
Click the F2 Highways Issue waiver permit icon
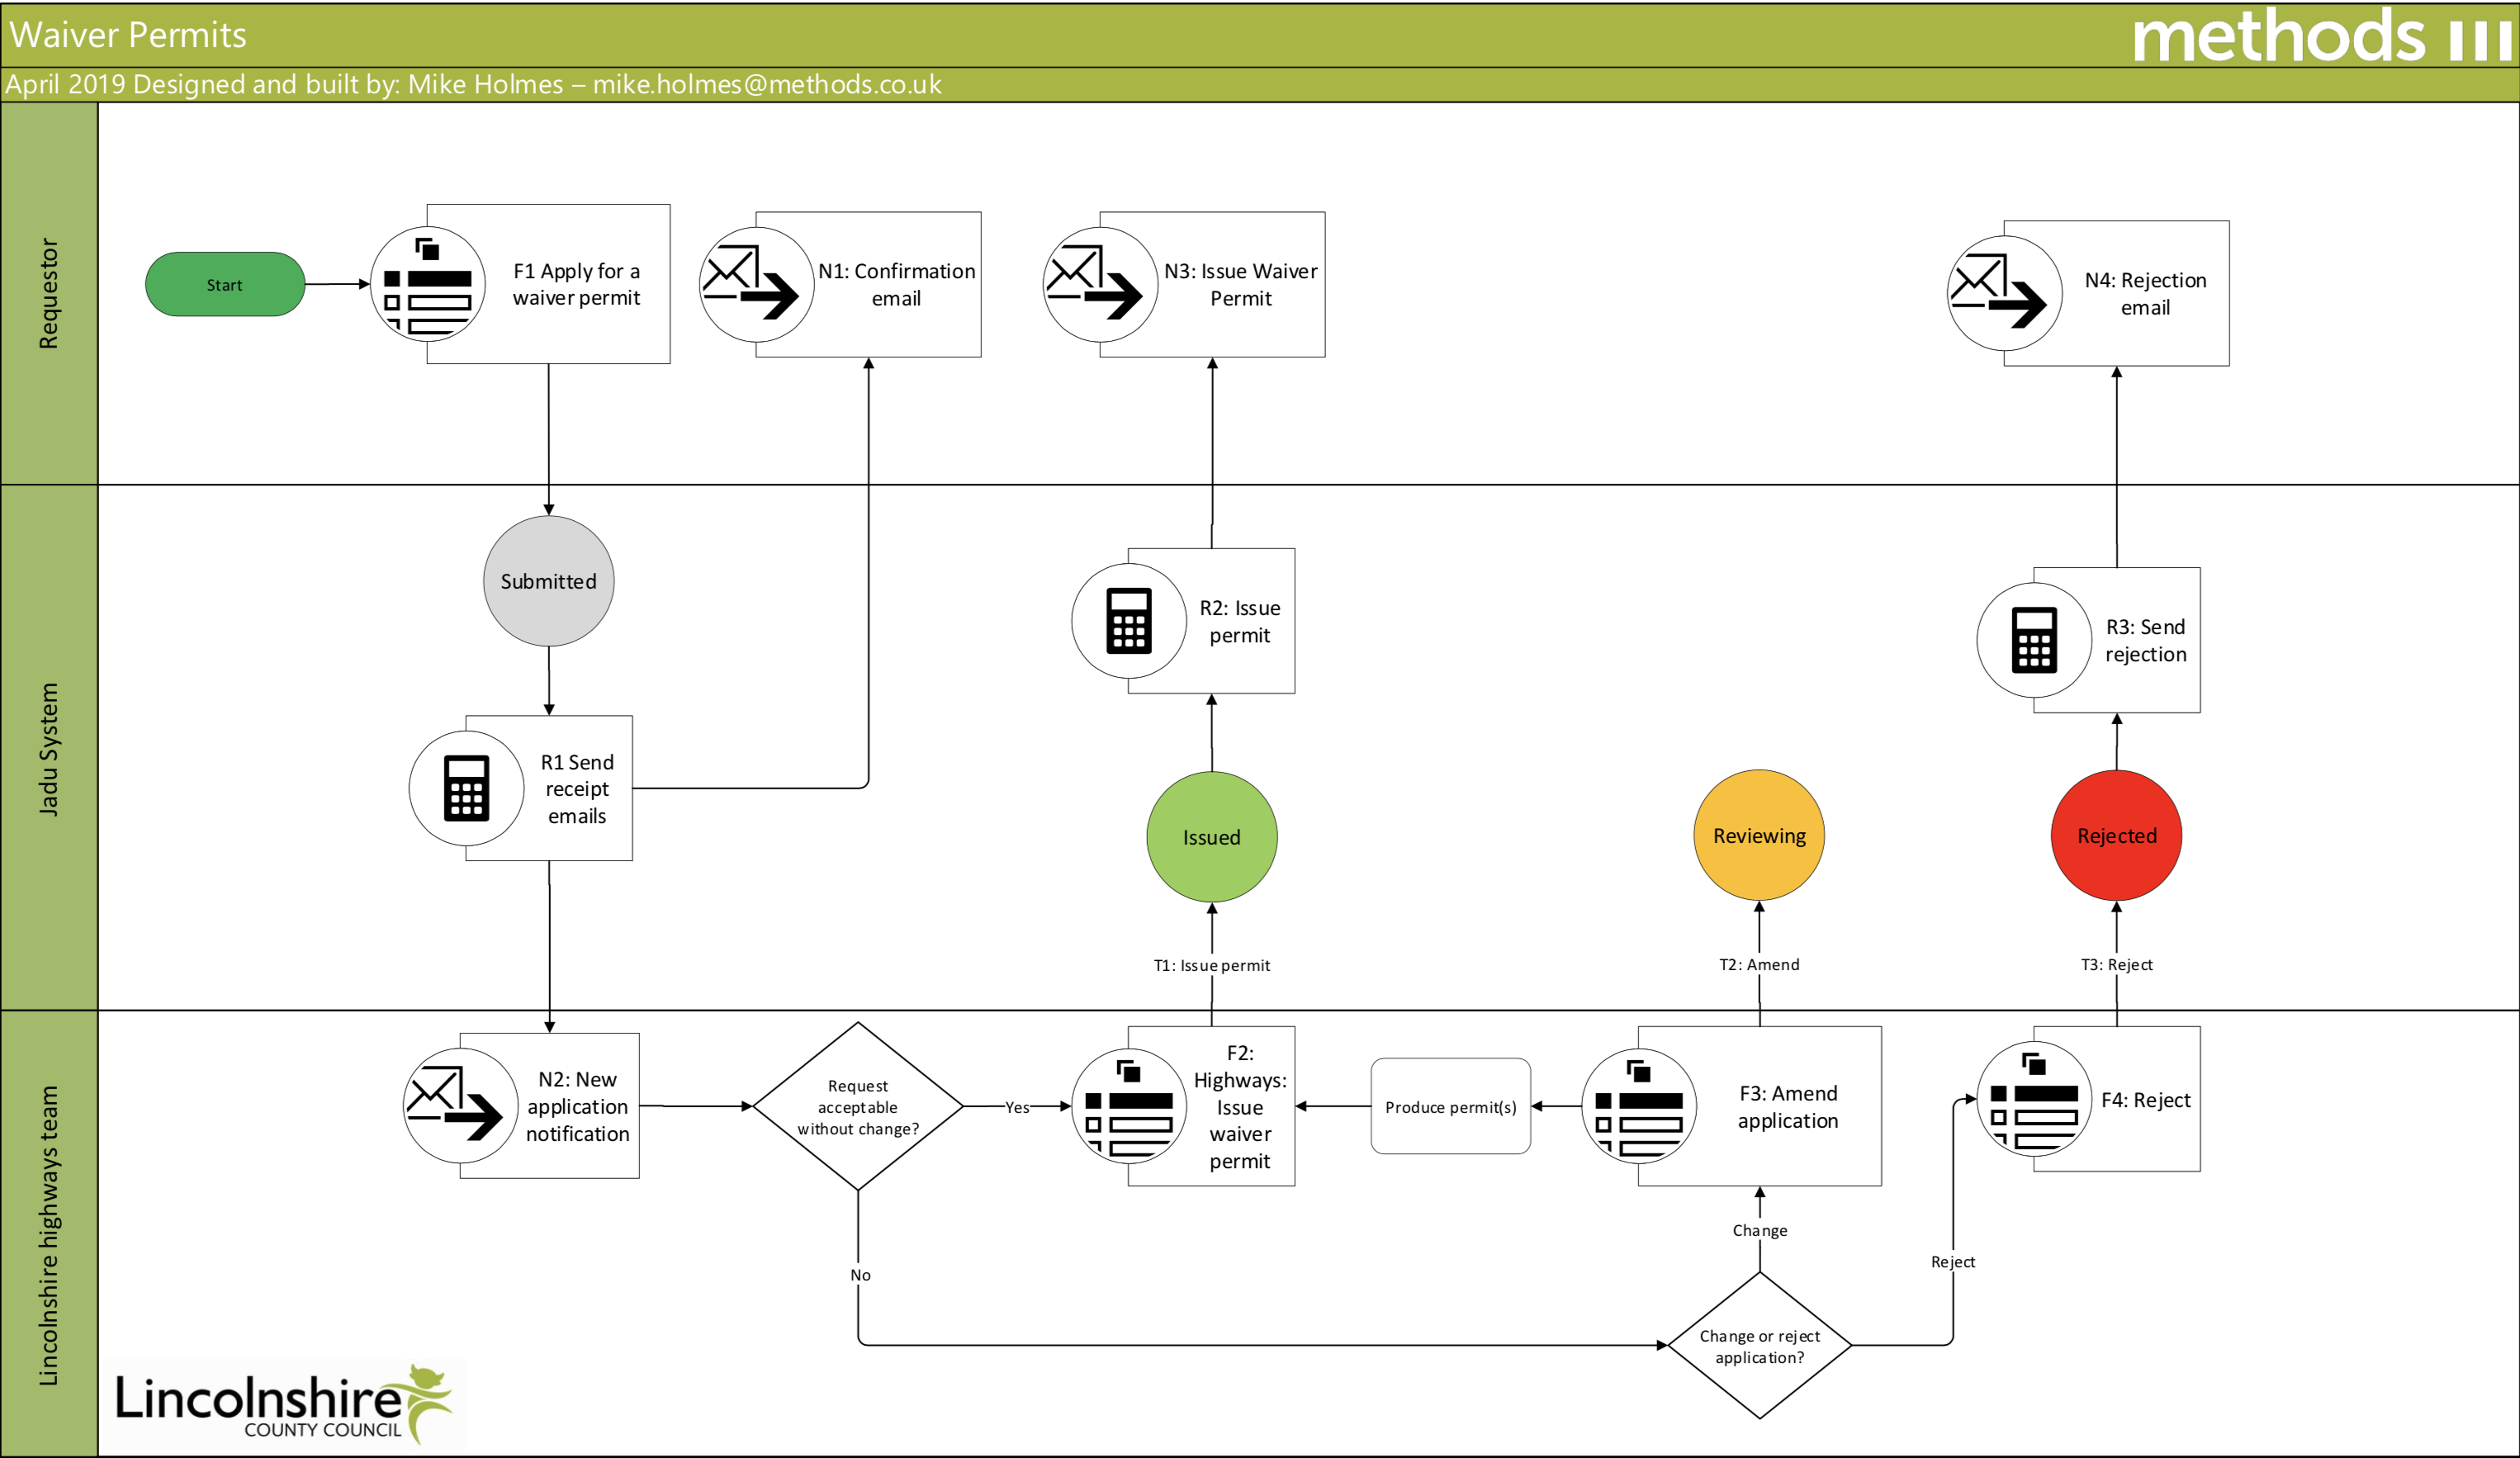click(1129, 1105)
